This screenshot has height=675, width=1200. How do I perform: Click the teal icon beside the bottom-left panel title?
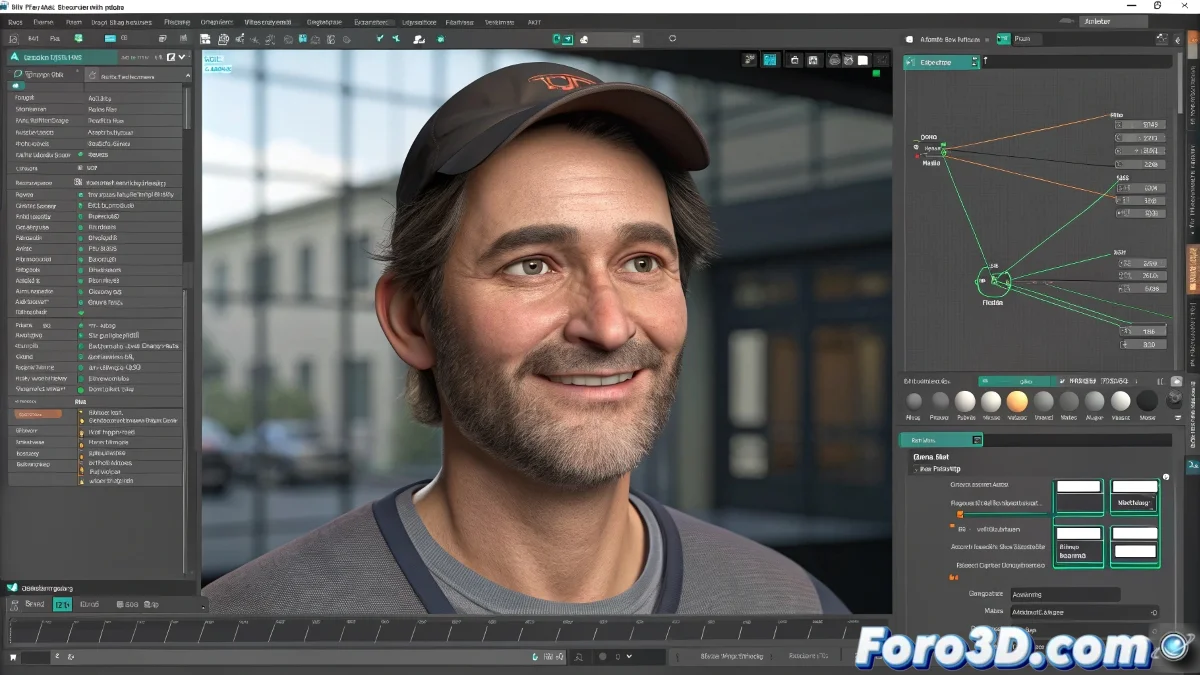pyautogui.click(x=12, y=588)
